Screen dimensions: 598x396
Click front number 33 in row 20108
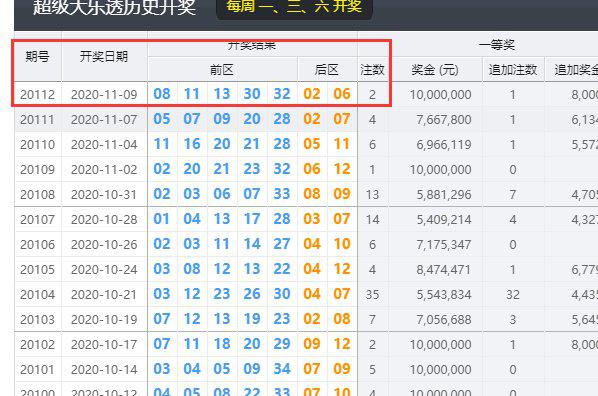point(282,194)
